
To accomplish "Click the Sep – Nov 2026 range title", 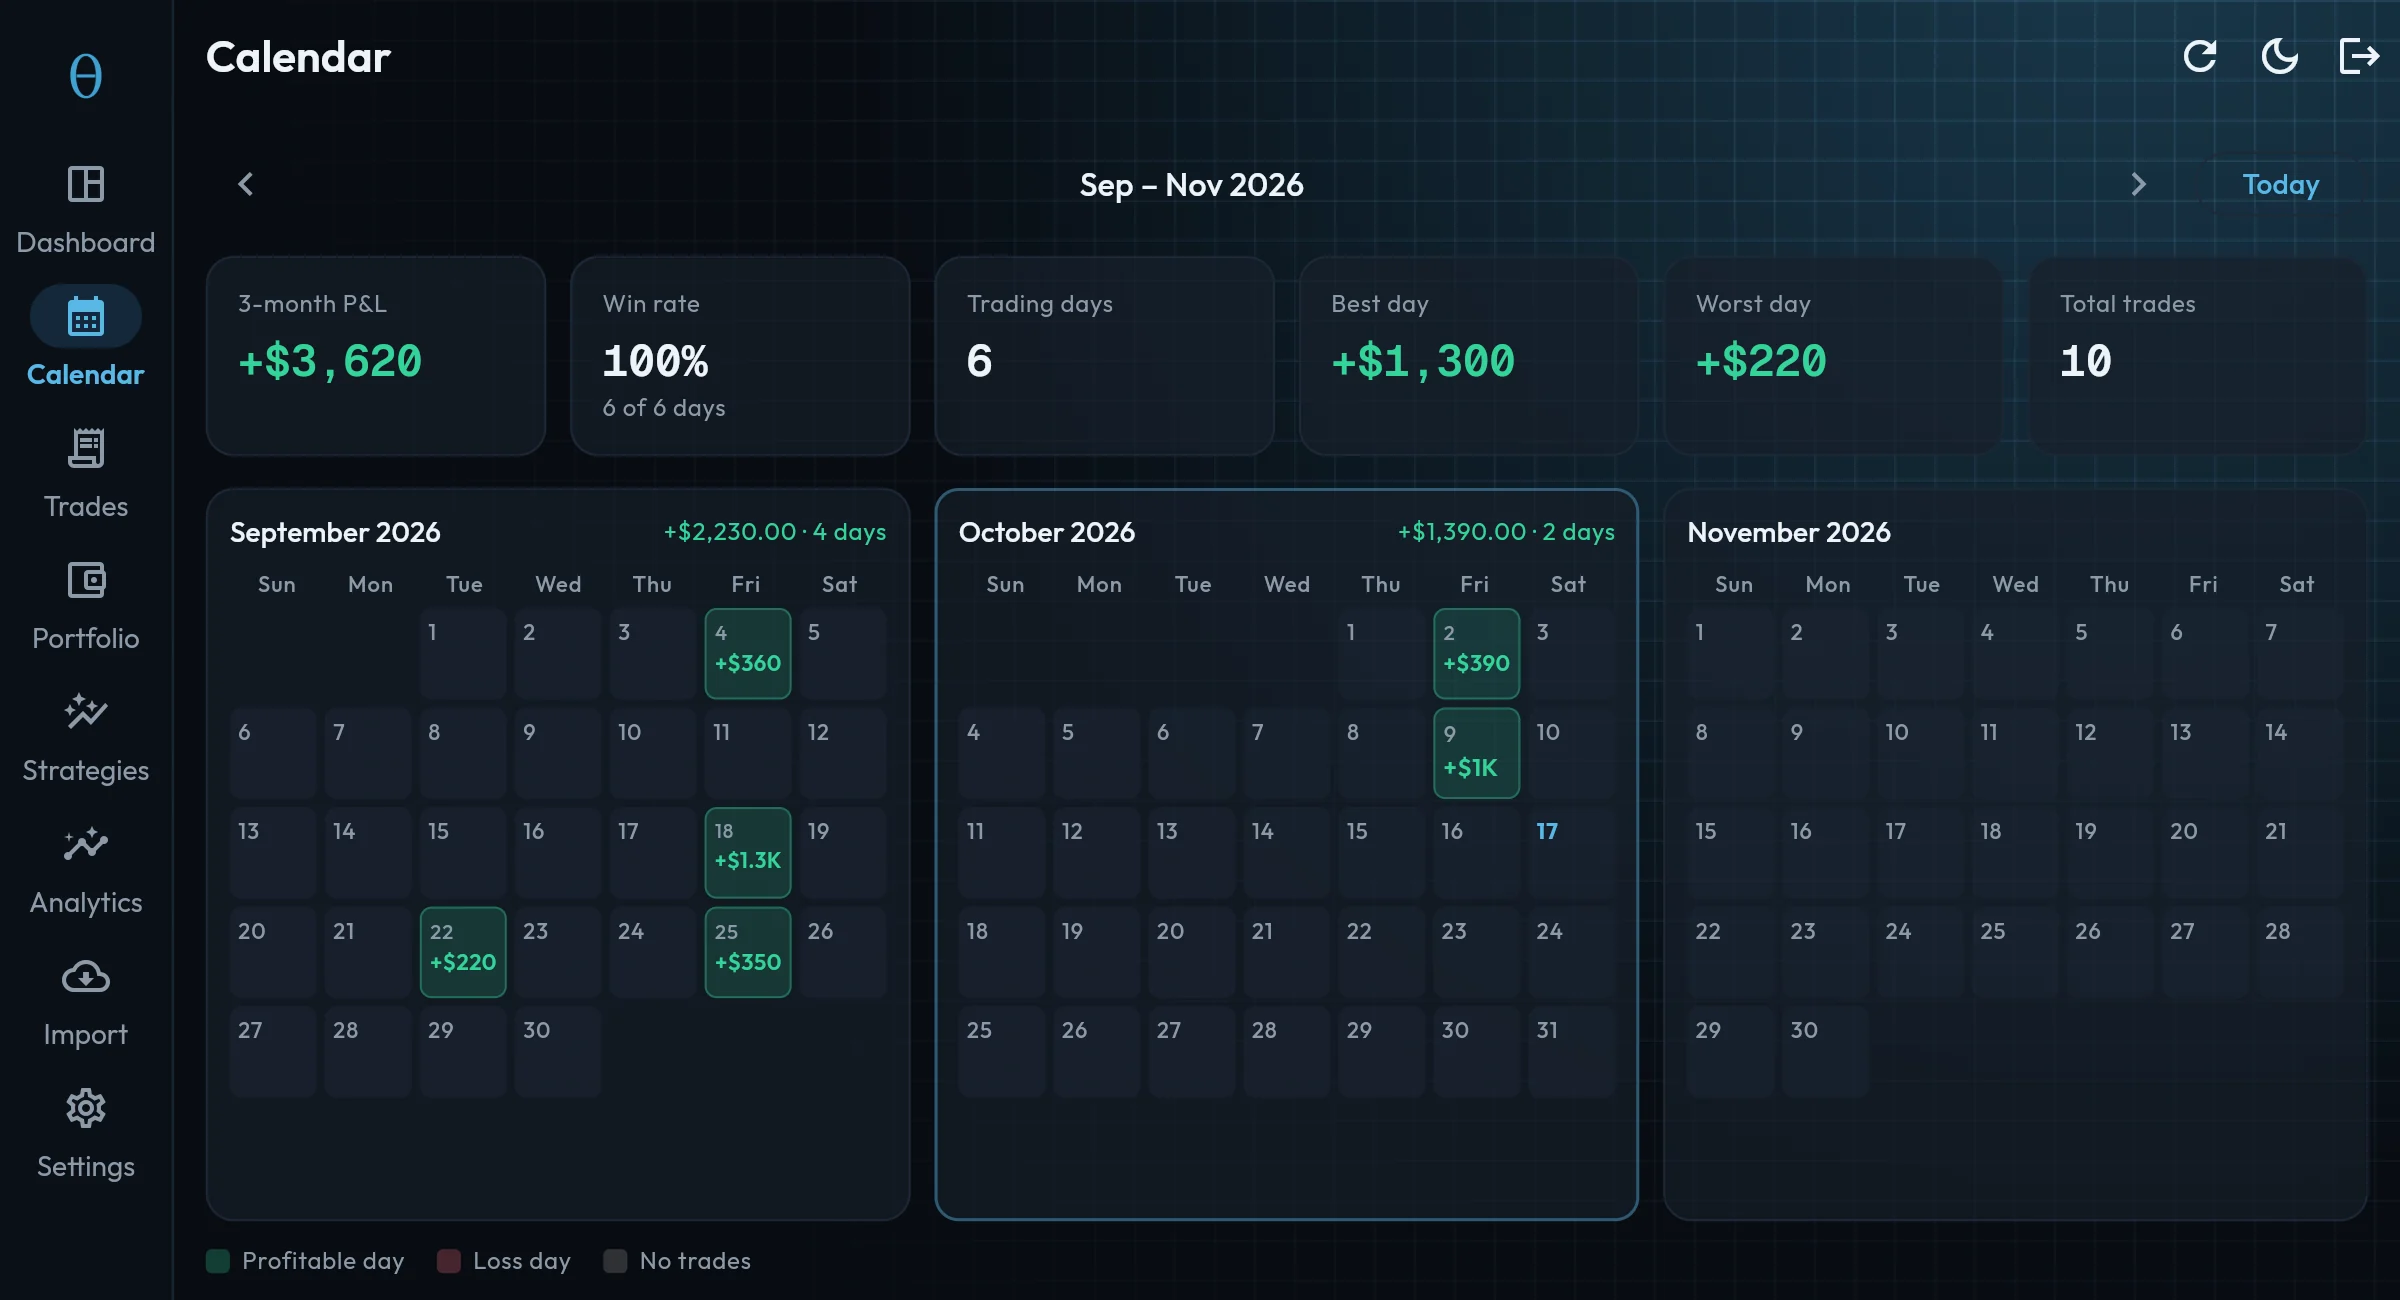I will (1191, 185).
